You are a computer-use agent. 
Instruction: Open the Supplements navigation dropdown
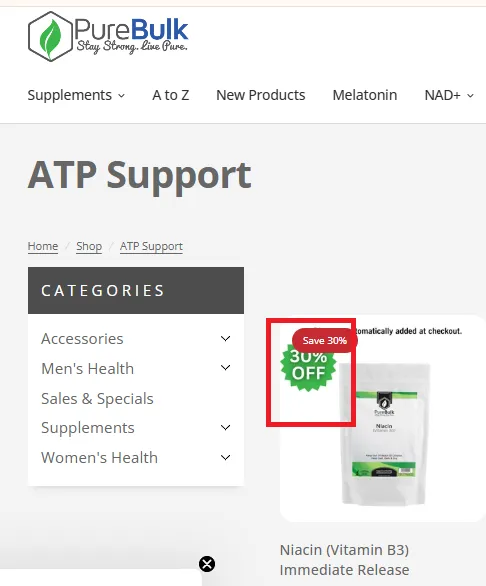(x=76, y=95)
